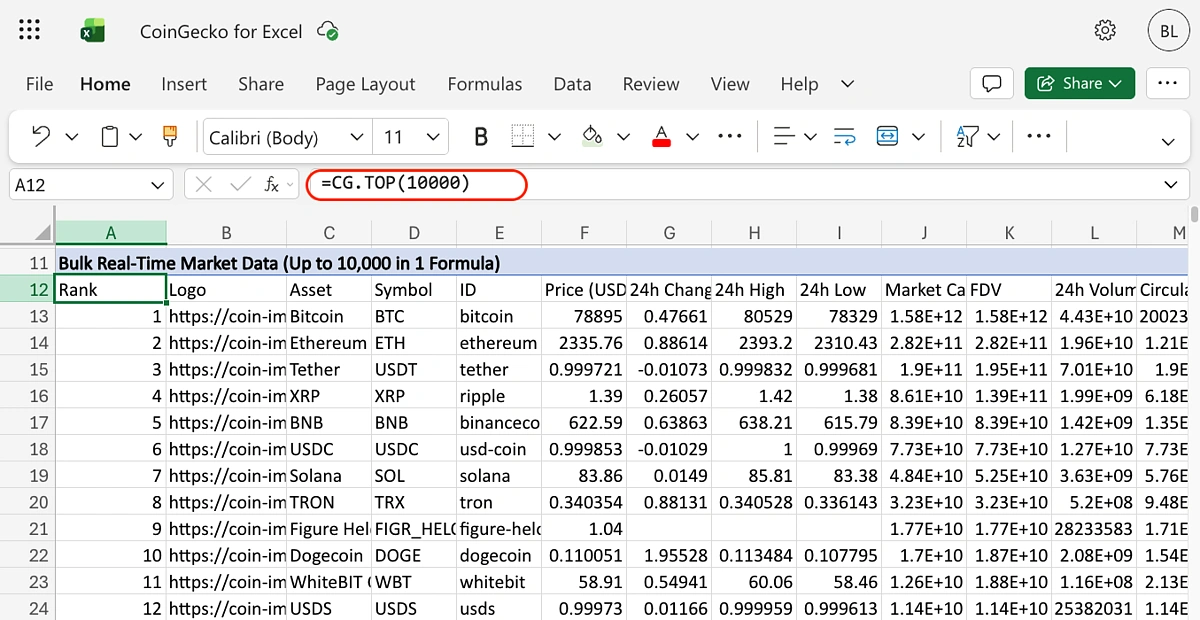
Task: Expand more tabs chevron after Help
Action: (848, 84)
